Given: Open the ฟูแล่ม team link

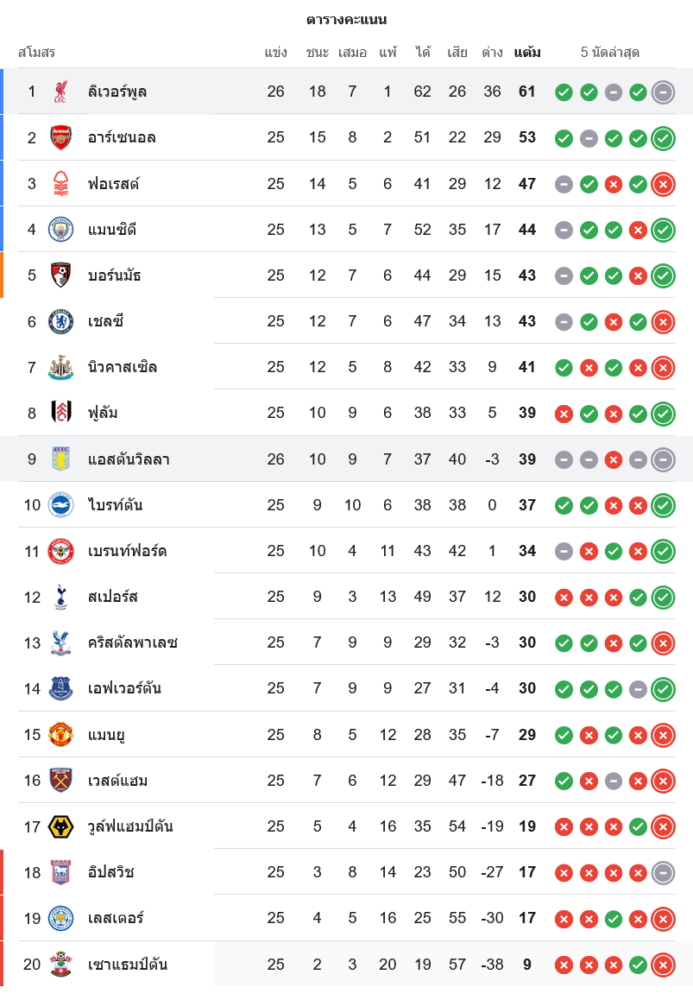Looking at the screenshot, I should [x=103, y=413].
